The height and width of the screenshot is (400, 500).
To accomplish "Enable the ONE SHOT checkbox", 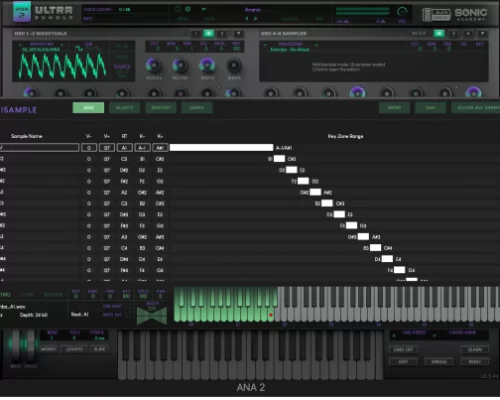I will point(129,306).
